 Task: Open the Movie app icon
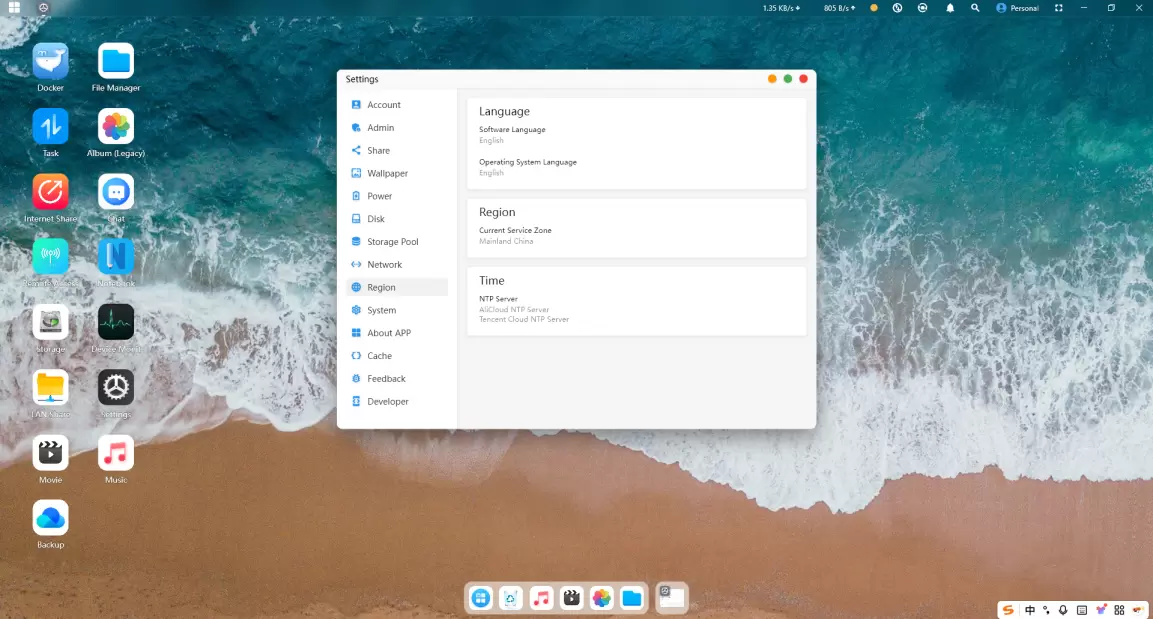pyautogui.click(x=50, y=453)
